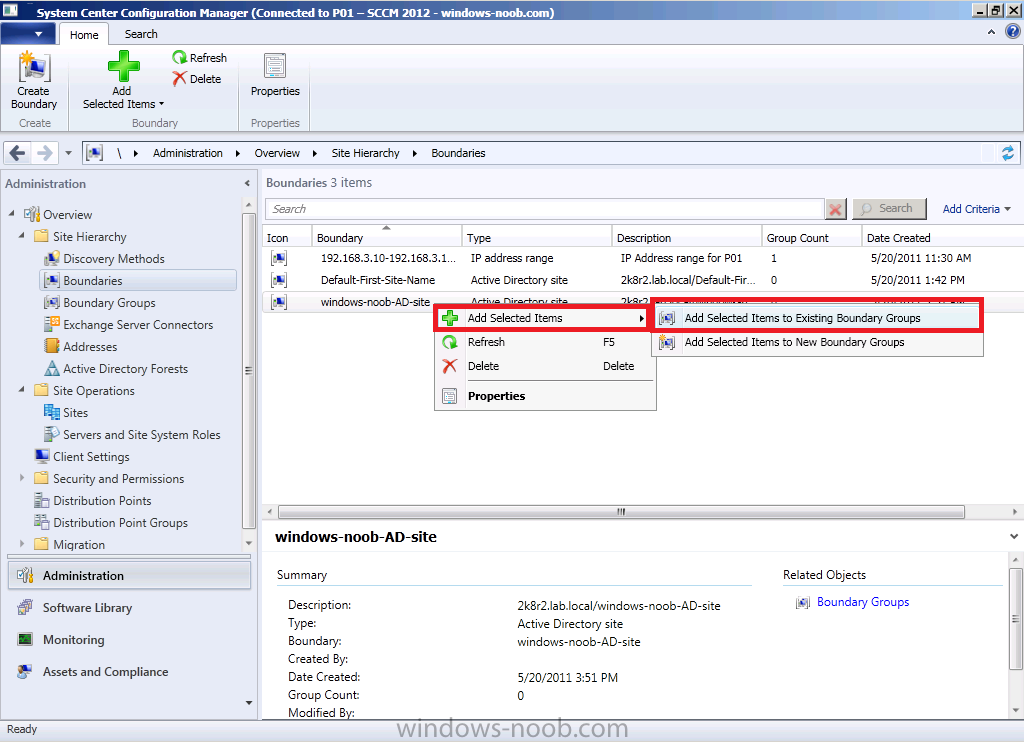This screenshot has height=743, width=1024.
Task: Open Properties from the context menu
Action: [545, 396]
